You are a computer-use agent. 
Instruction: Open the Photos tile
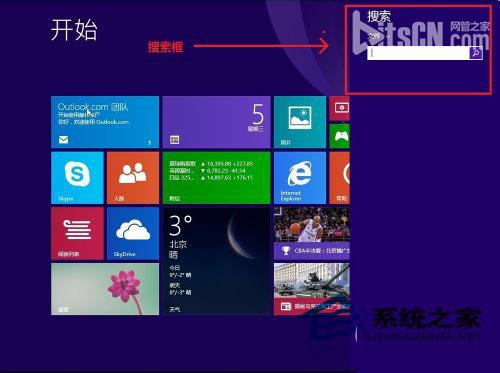pos(300,122)
